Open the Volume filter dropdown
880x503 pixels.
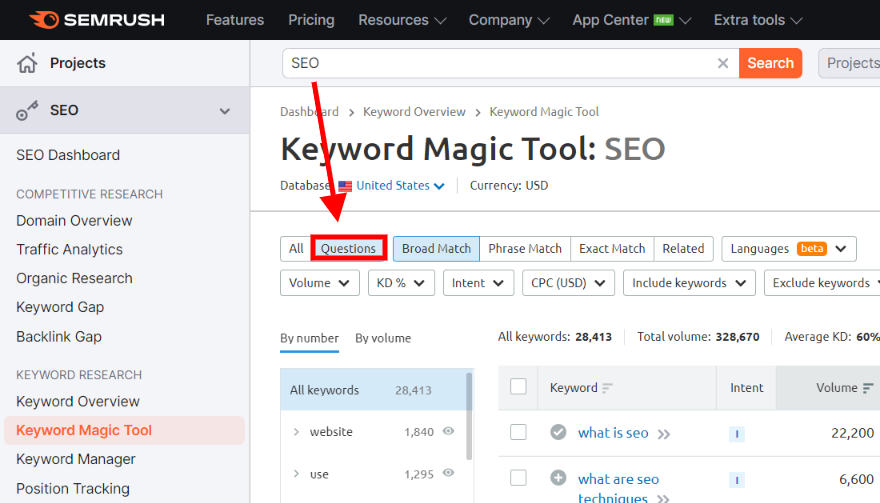(319, 283)
